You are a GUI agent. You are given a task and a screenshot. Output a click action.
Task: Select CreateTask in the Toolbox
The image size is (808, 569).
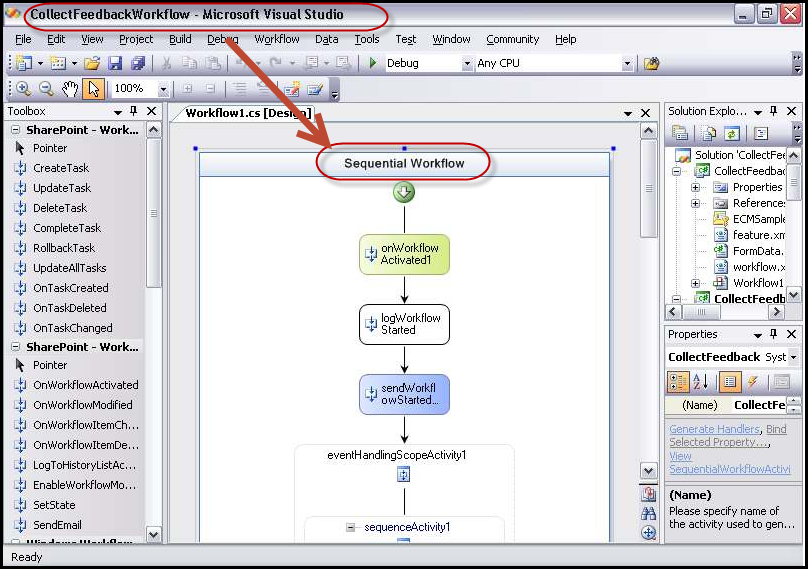pos(61,168)
